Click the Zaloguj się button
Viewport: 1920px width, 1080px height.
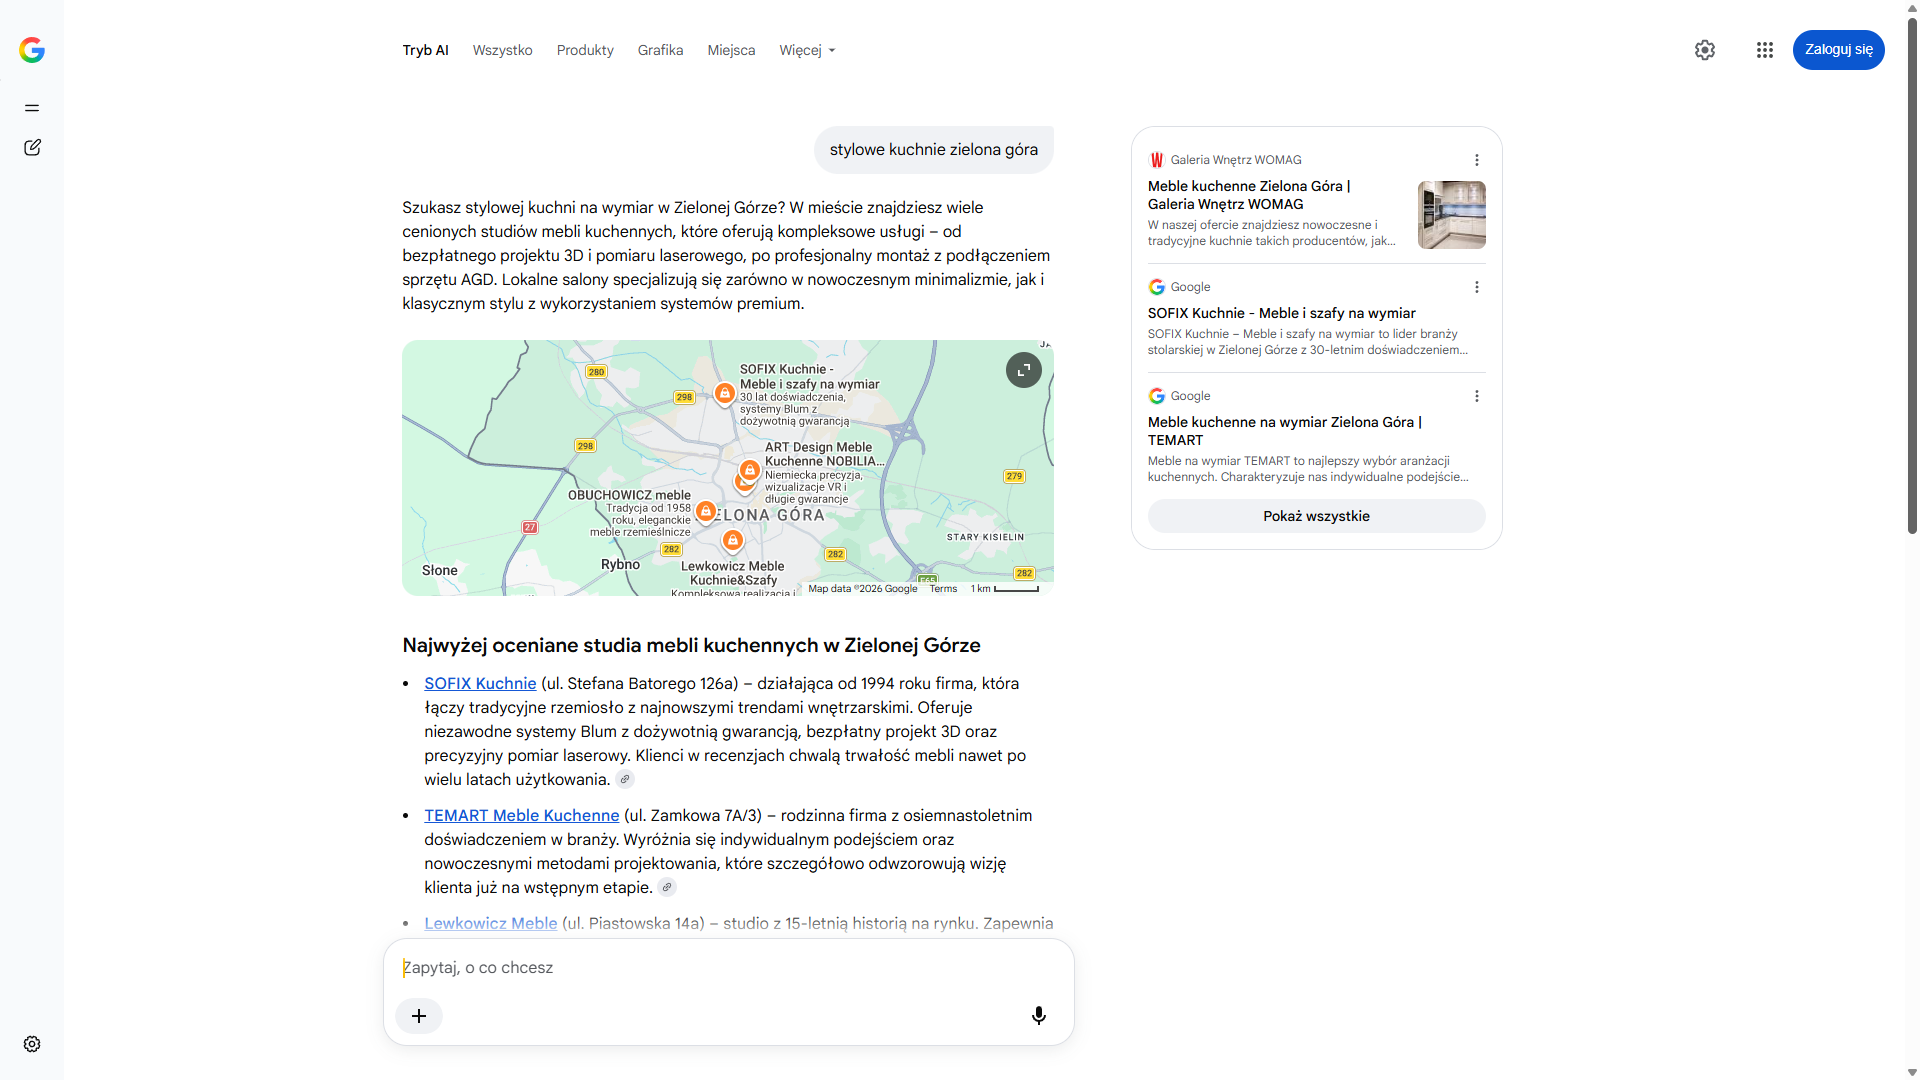[1838, 50]
